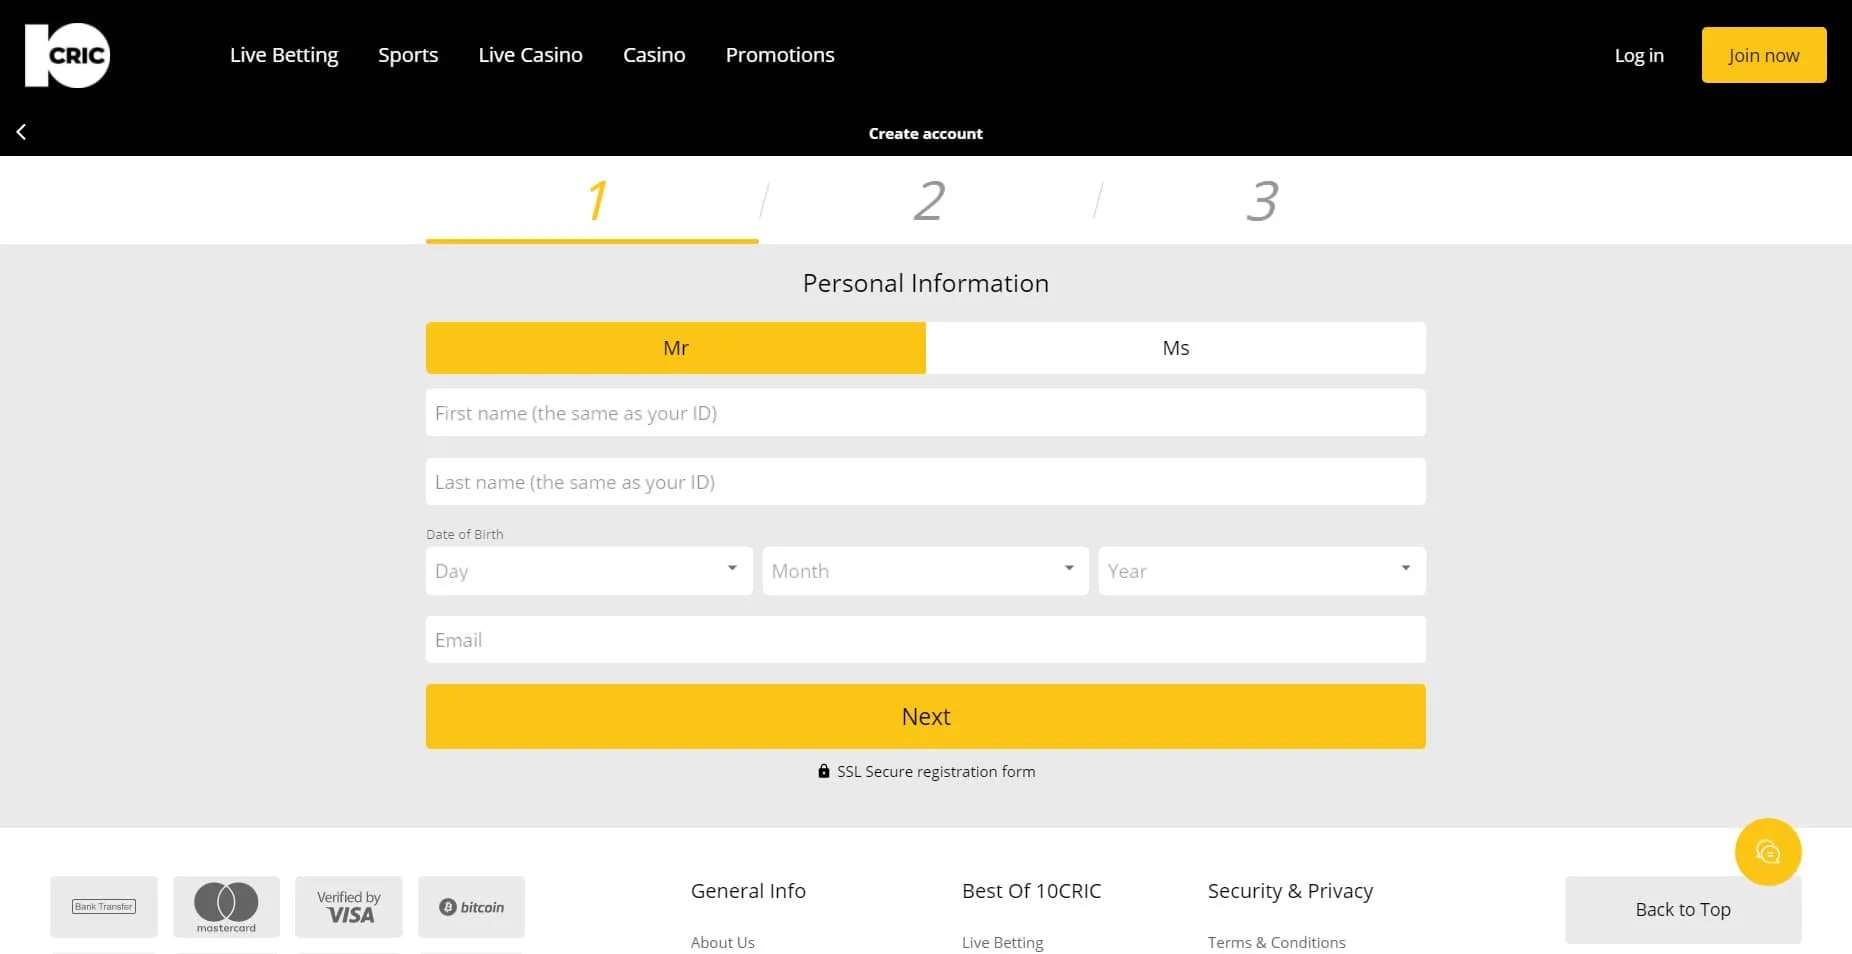
Task: Open the Live Betting menu item
Action: tap(284, 55)
